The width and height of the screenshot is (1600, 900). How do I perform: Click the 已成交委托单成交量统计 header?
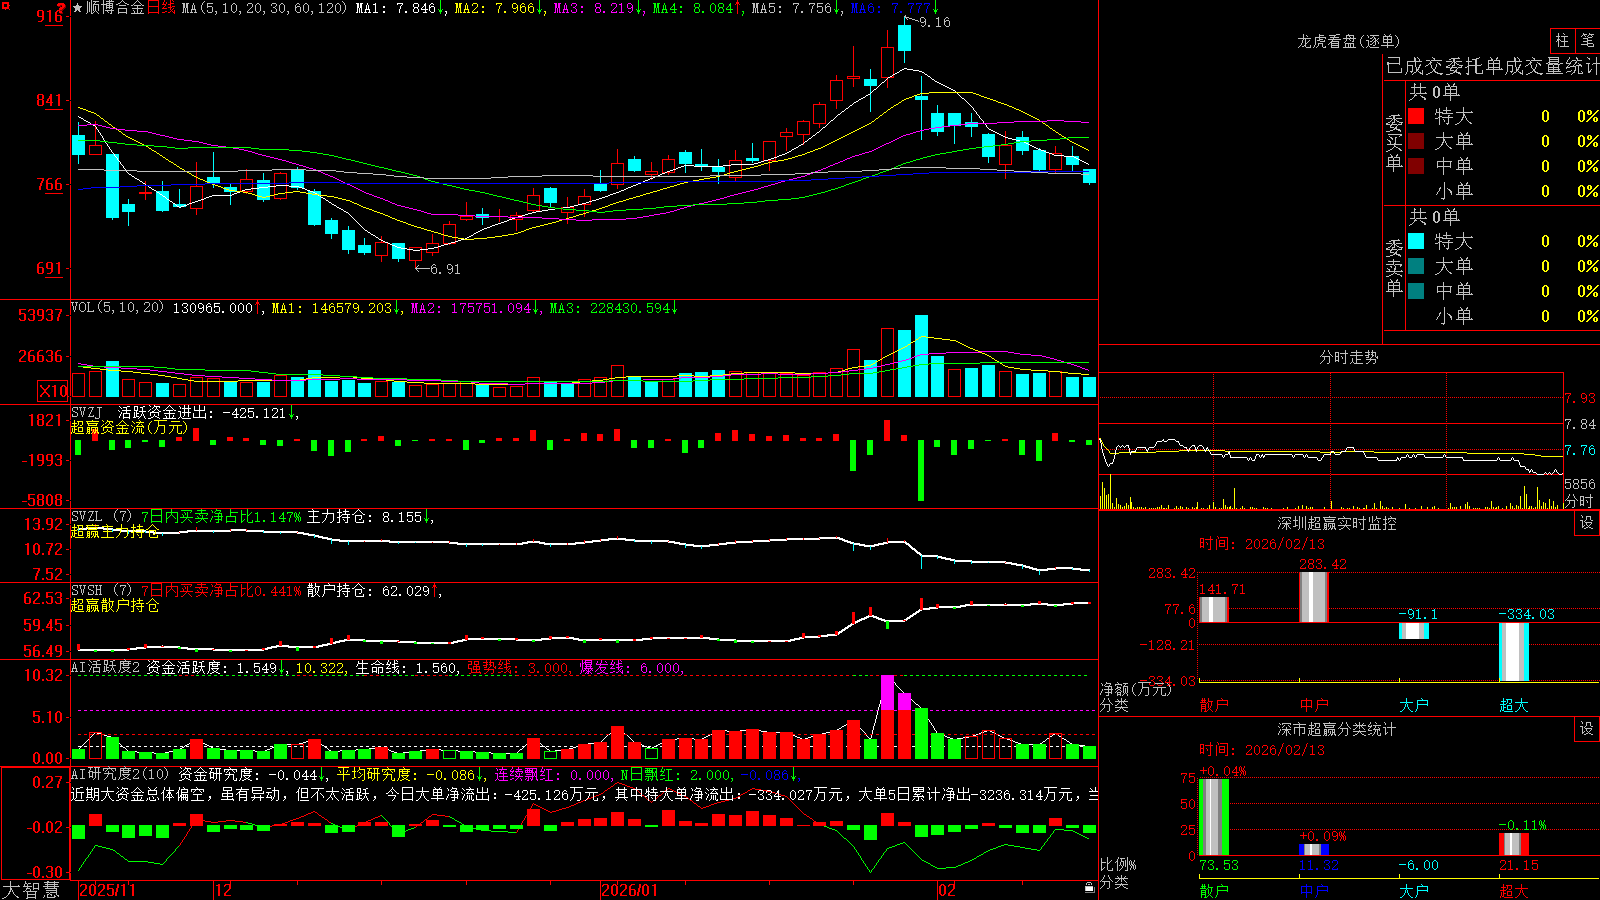(x=1492, y=66)
